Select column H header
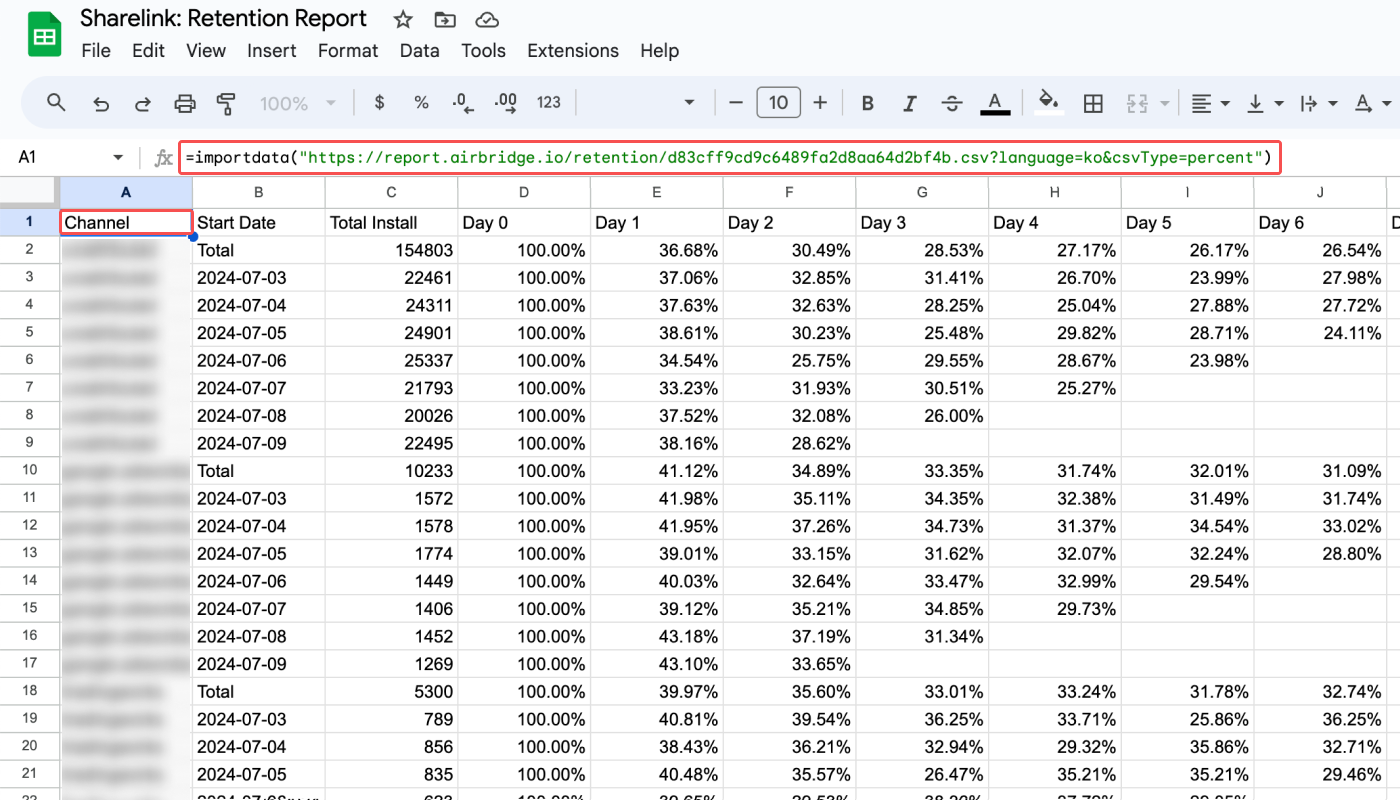This screenshot has width=1400, height=800. click(x=1055, y=192)
